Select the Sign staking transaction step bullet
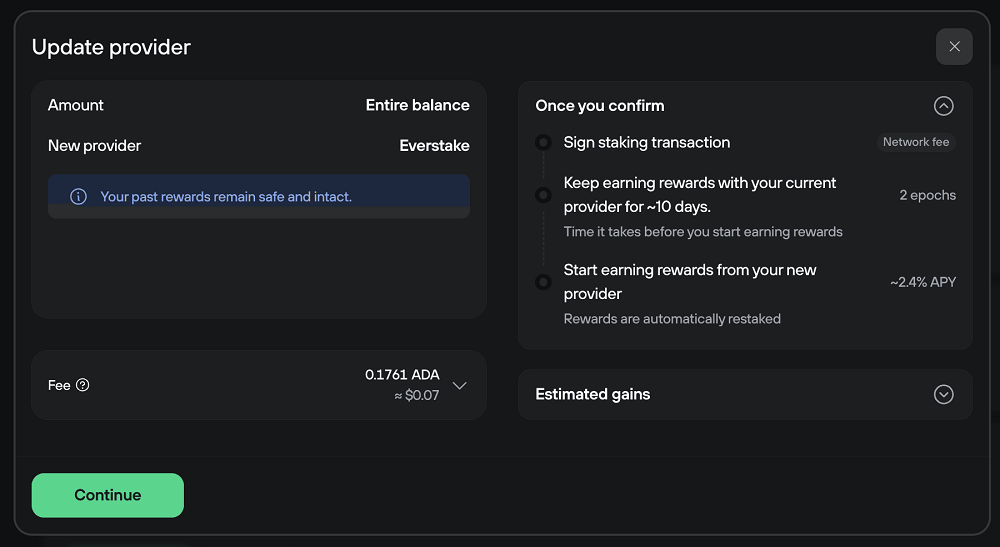Viewport: 1000px width, 547px height. coord(543,142)
